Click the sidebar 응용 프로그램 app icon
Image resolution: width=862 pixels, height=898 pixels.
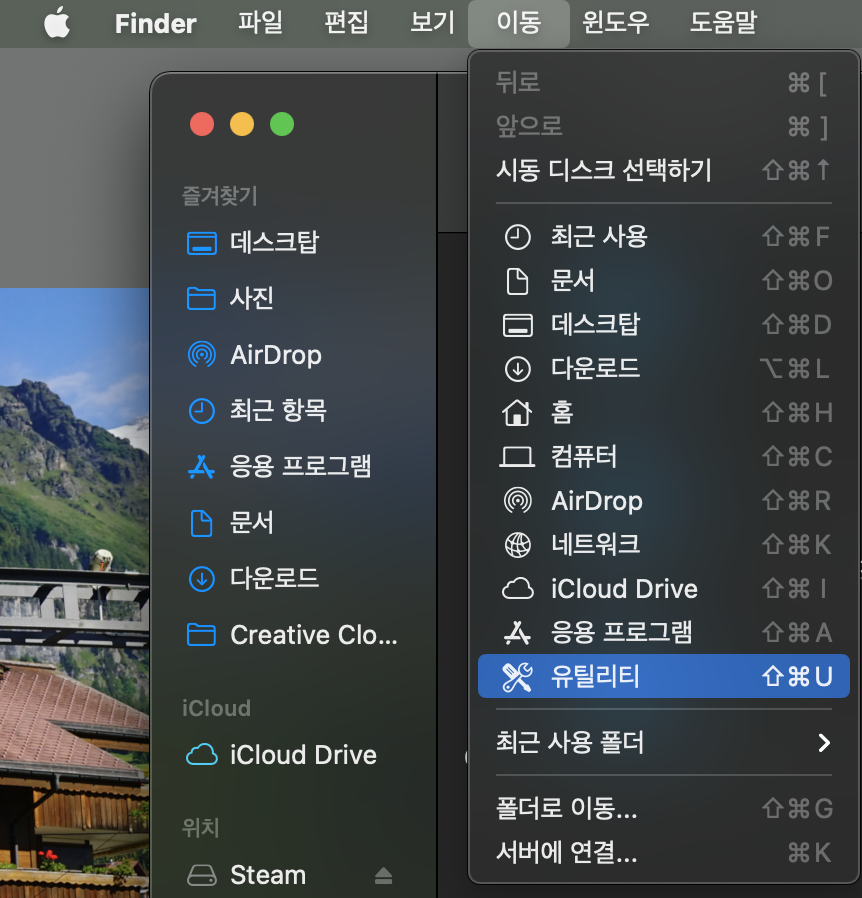pos(202,467)
